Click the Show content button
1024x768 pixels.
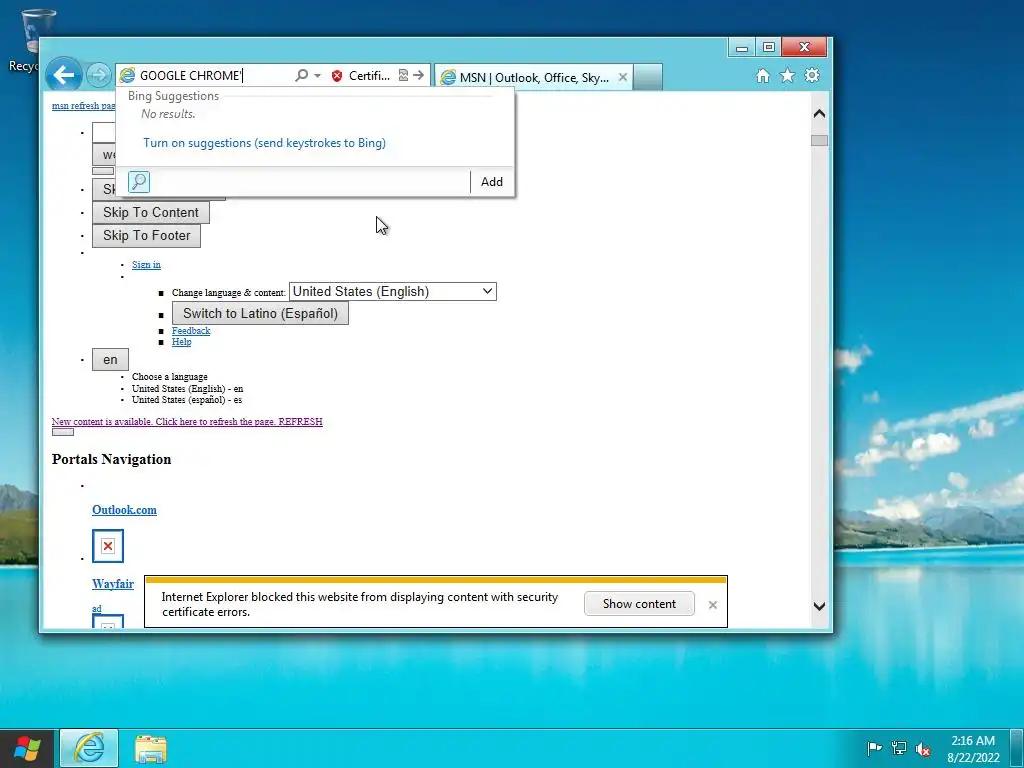pos(639,603)
